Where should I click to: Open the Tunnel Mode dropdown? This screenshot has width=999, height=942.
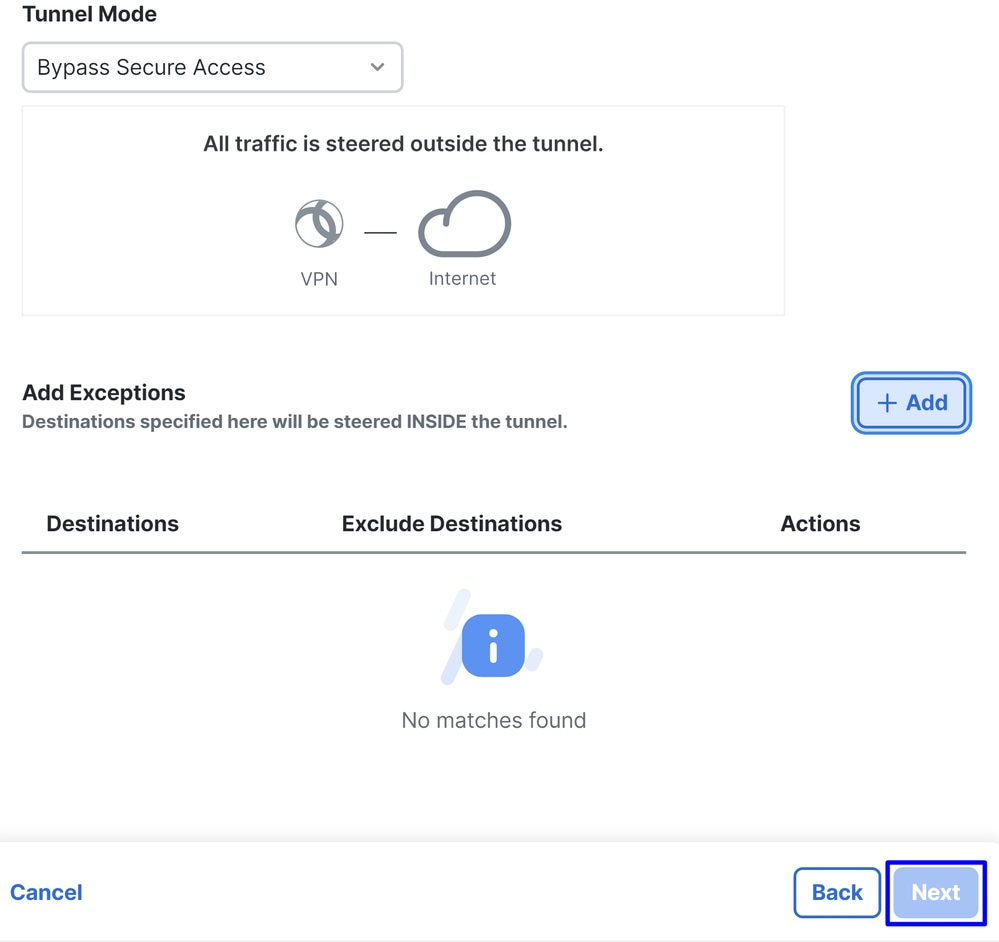[212, 68]
